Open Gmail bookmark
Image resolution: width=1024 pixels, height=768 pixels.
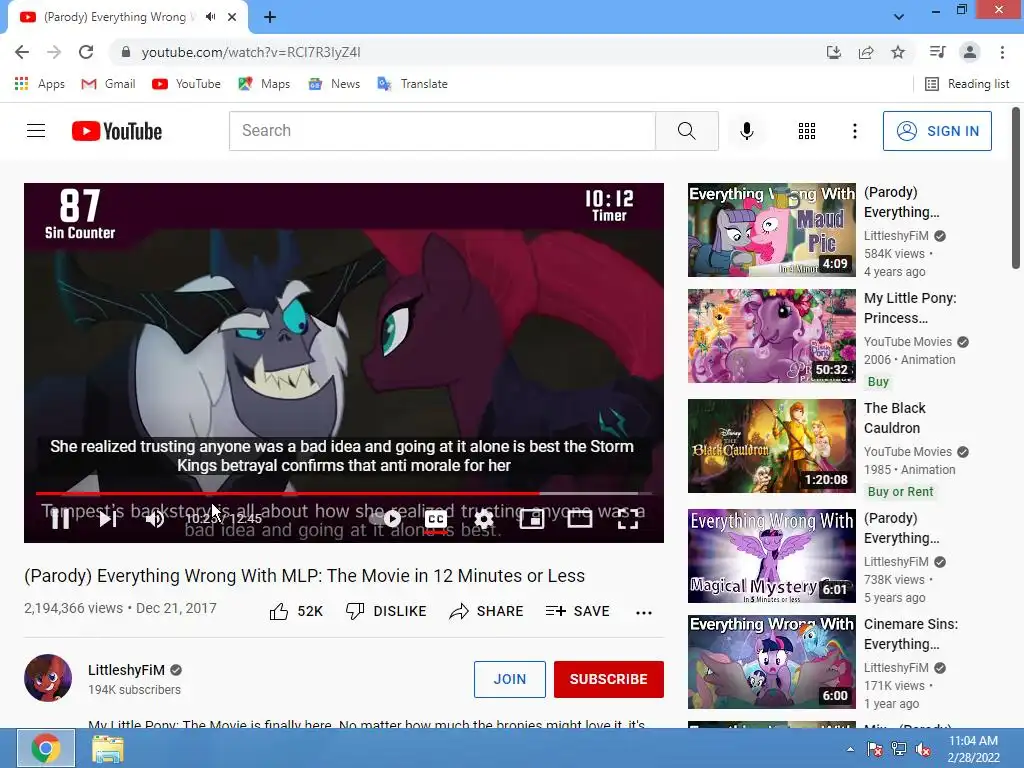tap(108, 84)
